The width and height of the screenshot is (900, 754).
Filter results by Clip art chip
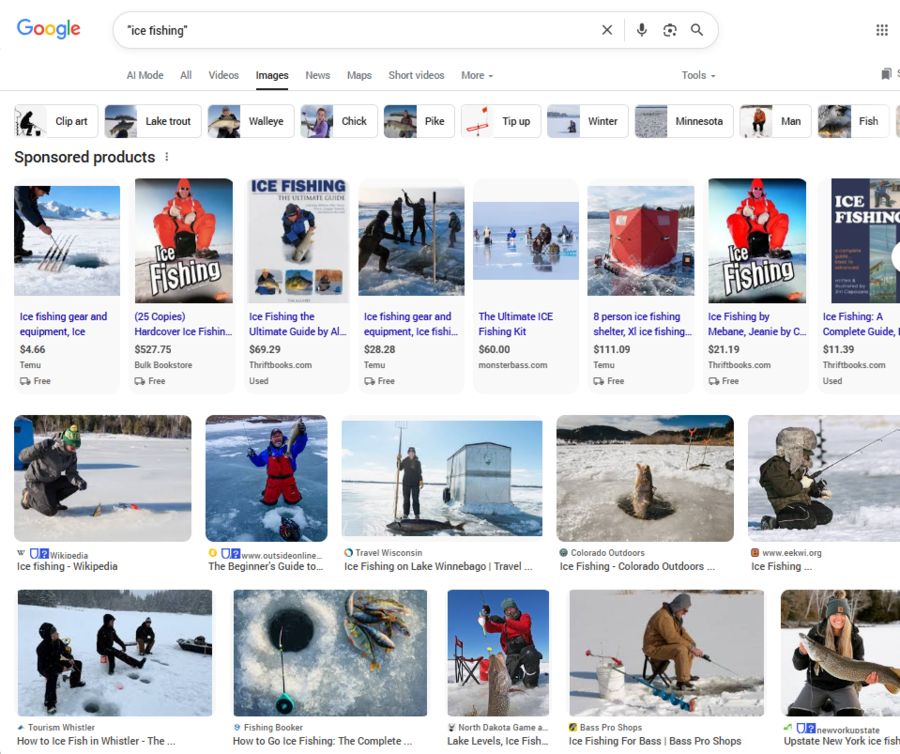click(56, 121)
